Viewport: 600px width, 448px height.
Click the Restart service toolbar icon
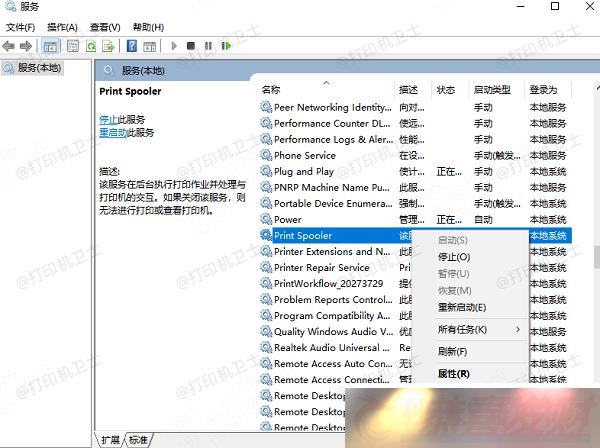(226, 46)
